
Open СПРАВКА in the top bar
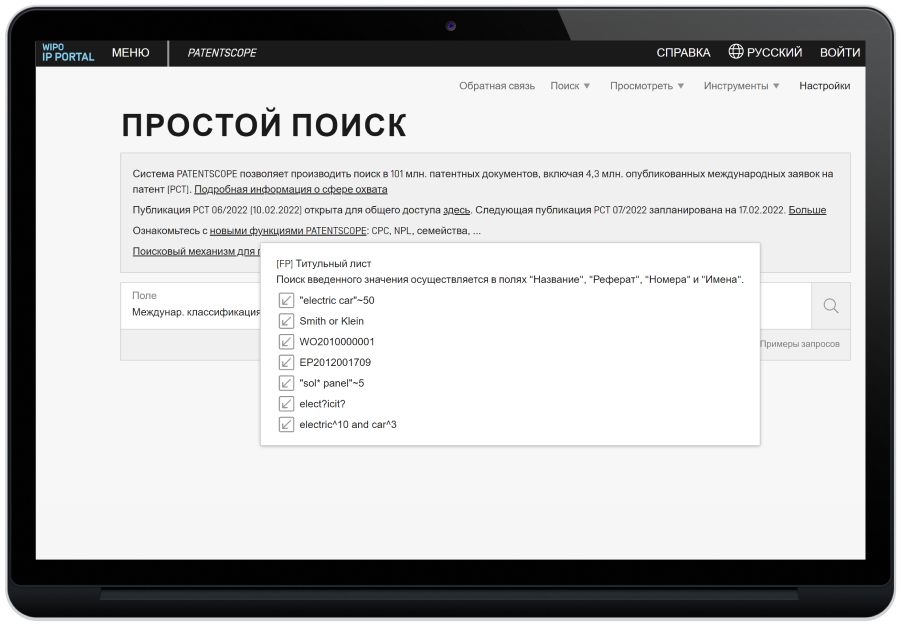[683, 53]
